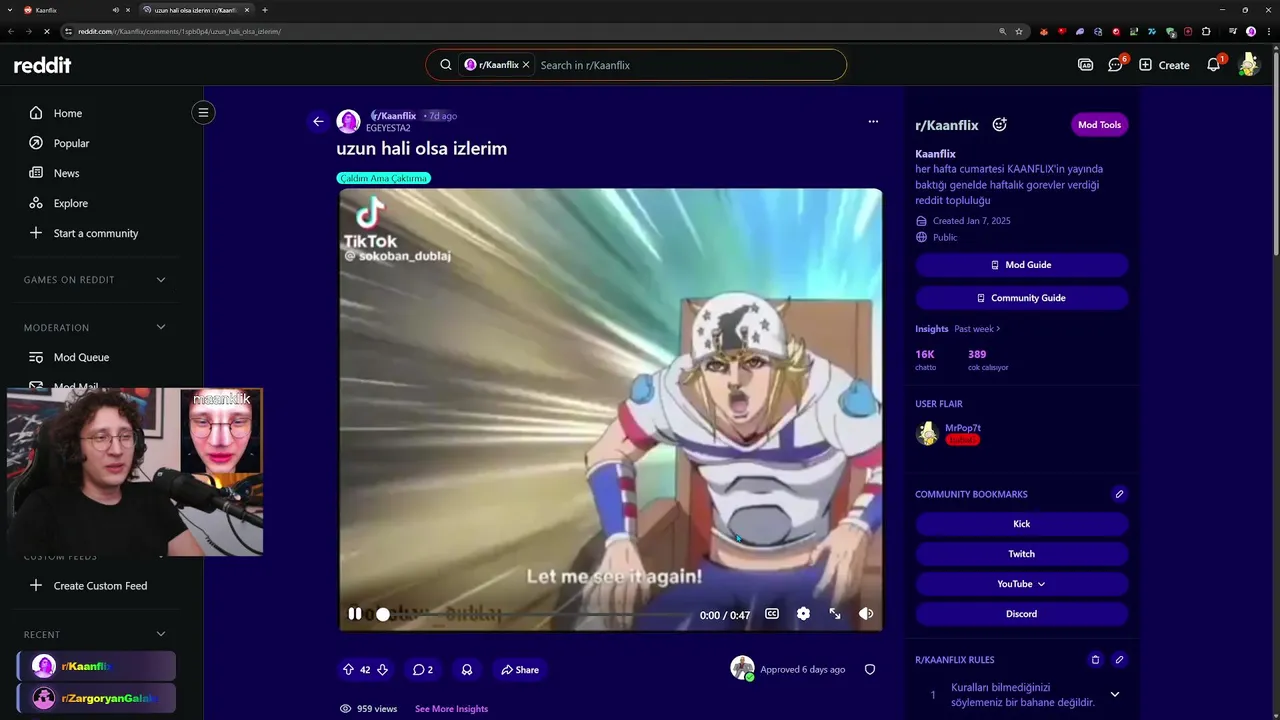
Task: Expand rule 1 chevron
Action: [x=1114, y=694]
